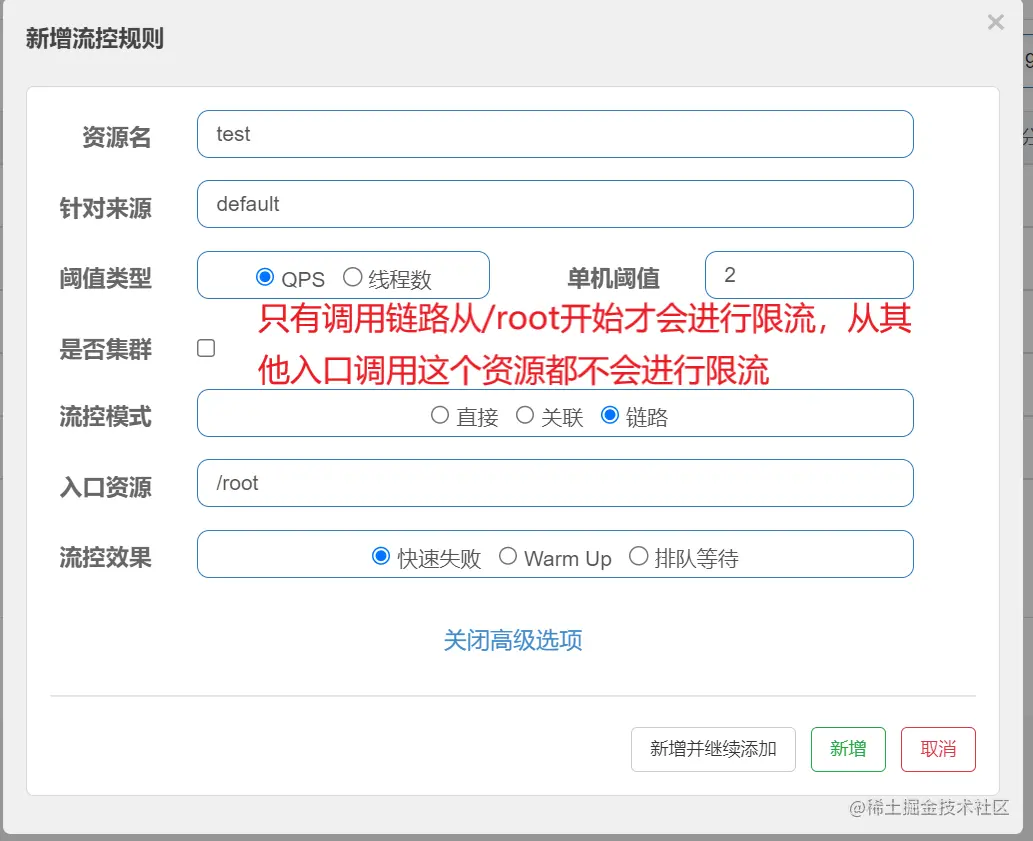Click the 入口资源 field showing /root
The image size is (1033, 841).
555,483
